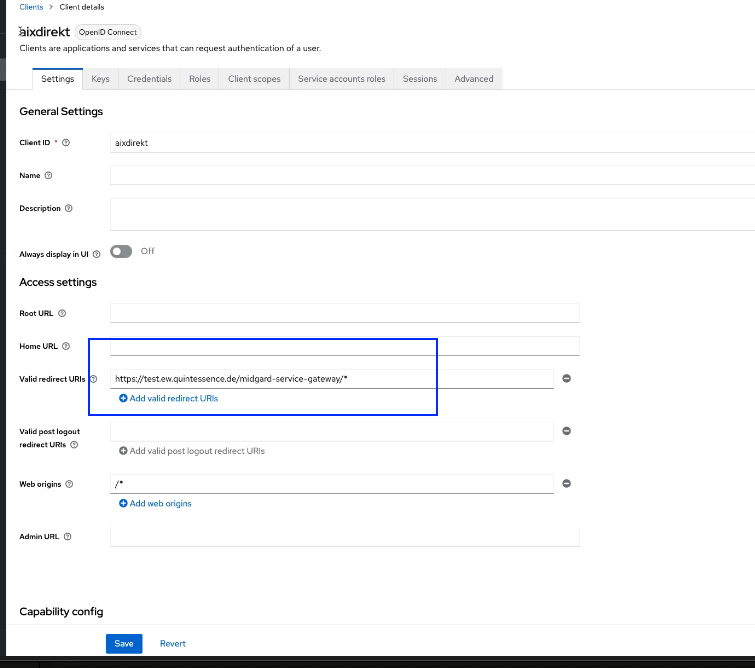Navigate to Clients breadcrumb link

coord(31,7)
